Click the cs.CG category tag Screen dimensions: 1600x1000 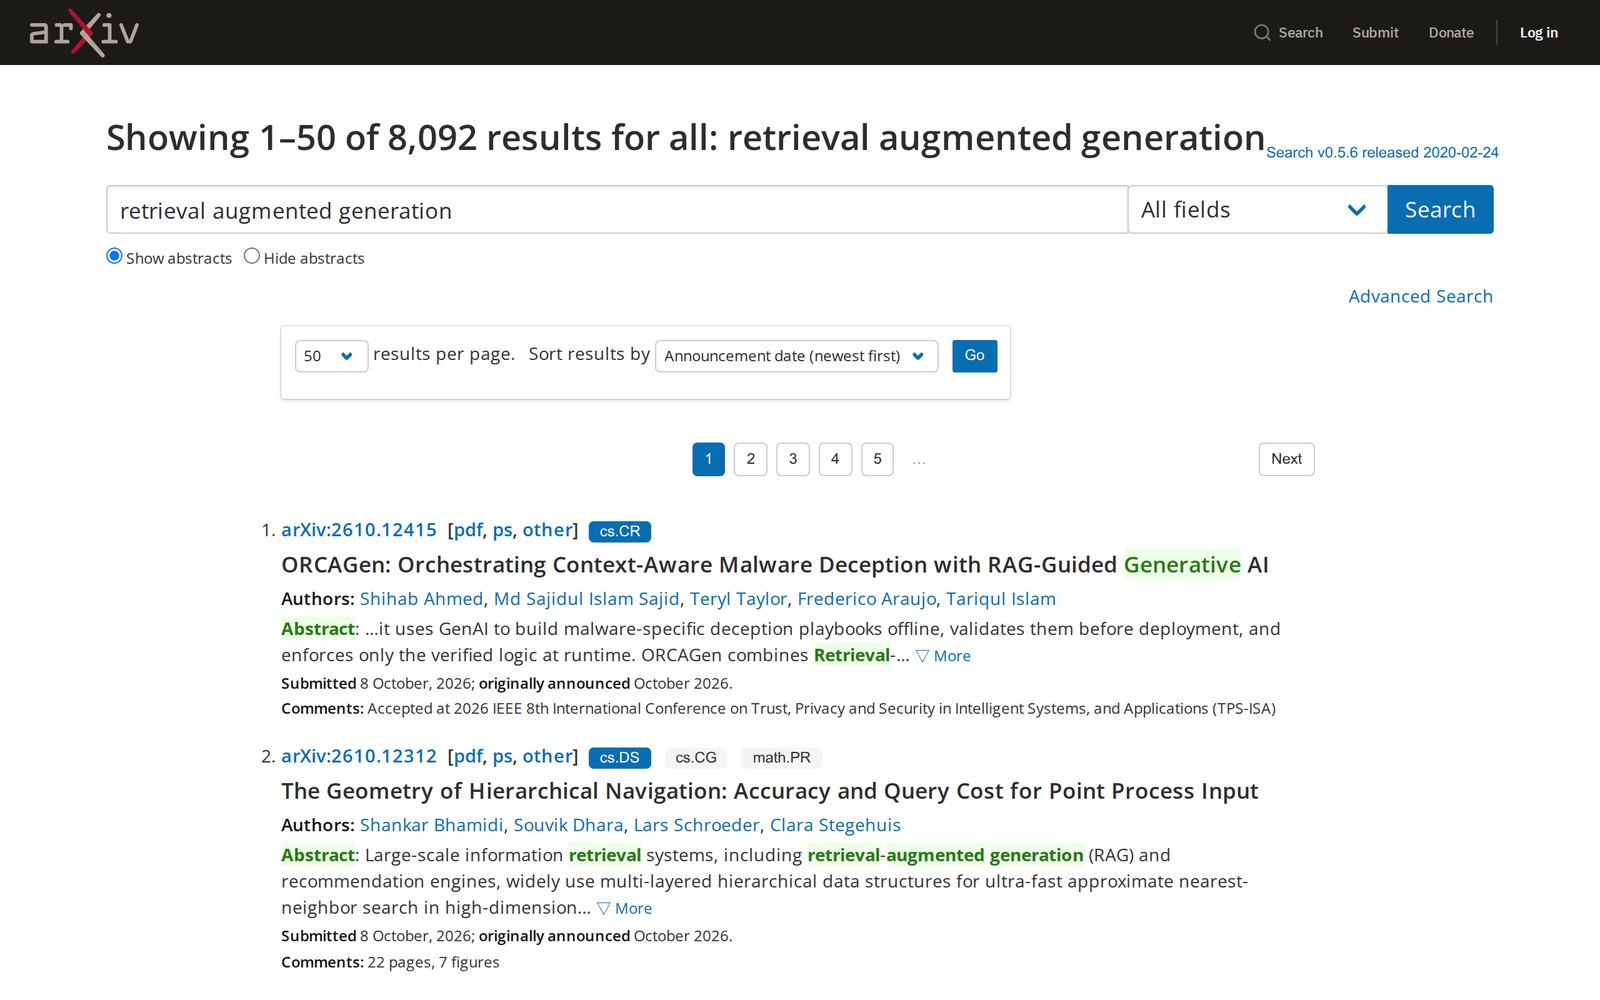click(696, 758)
